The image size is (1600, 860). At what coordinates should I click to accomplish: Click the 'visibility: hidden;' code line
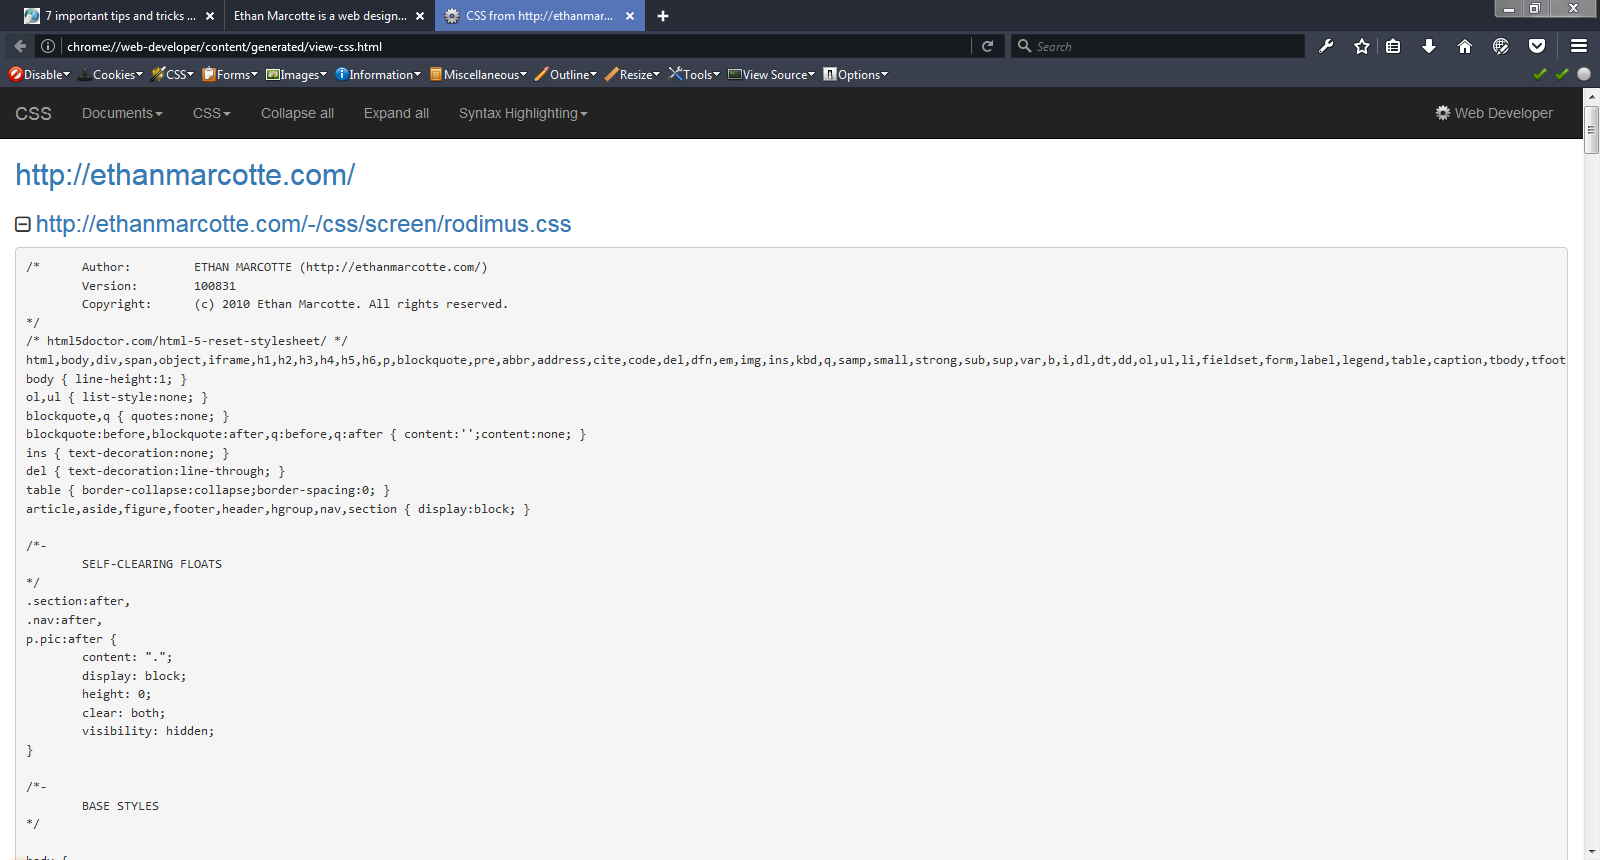coord(148,731)
